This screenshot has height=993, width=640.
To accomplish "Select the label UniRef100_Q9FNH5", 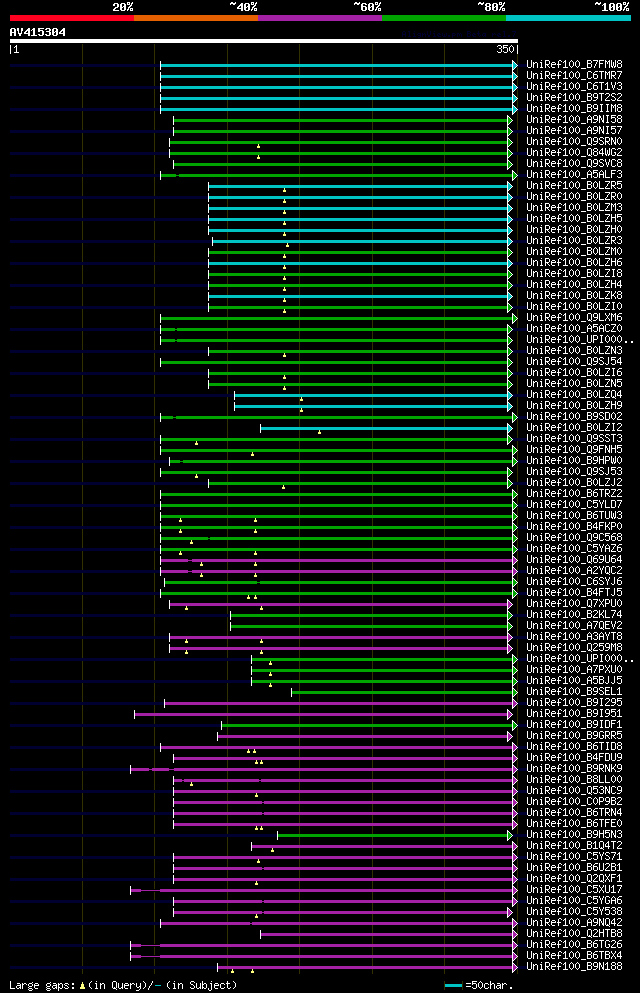I will click(574, 450).
